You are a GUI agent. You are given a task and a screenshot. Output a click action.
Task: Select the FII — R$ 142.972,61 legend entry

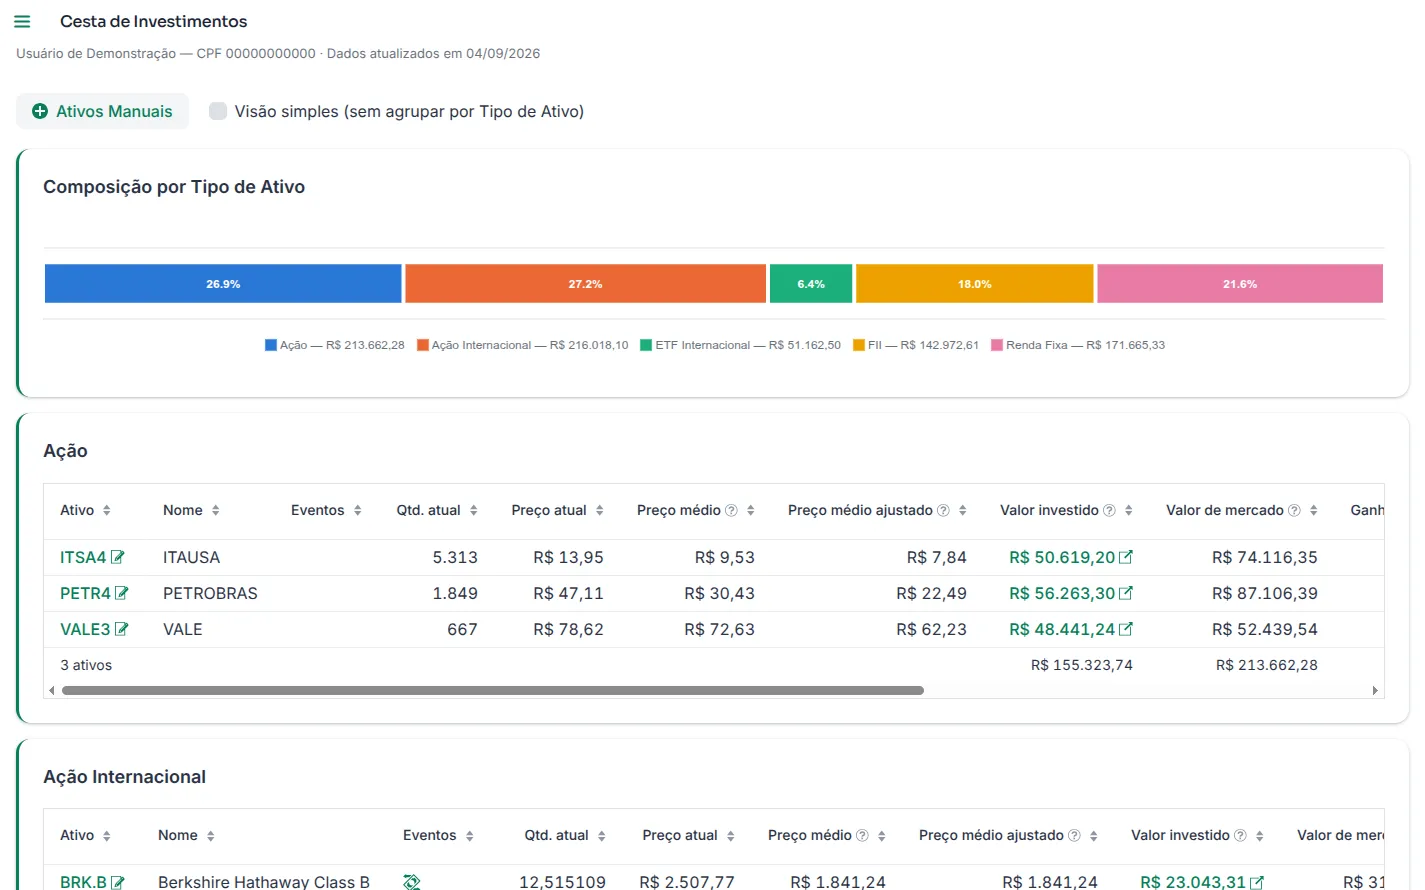click(916, 345)
